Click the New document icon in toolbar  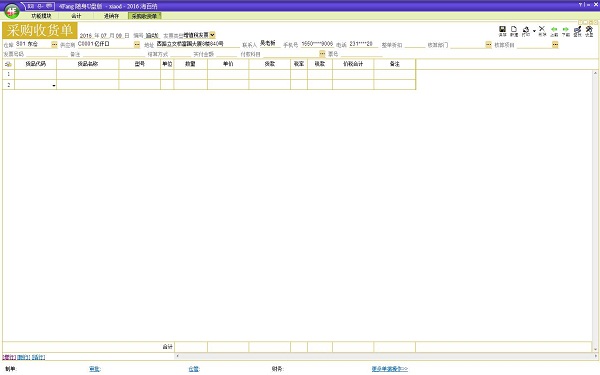pyautogui.click(x=514, y=30)
